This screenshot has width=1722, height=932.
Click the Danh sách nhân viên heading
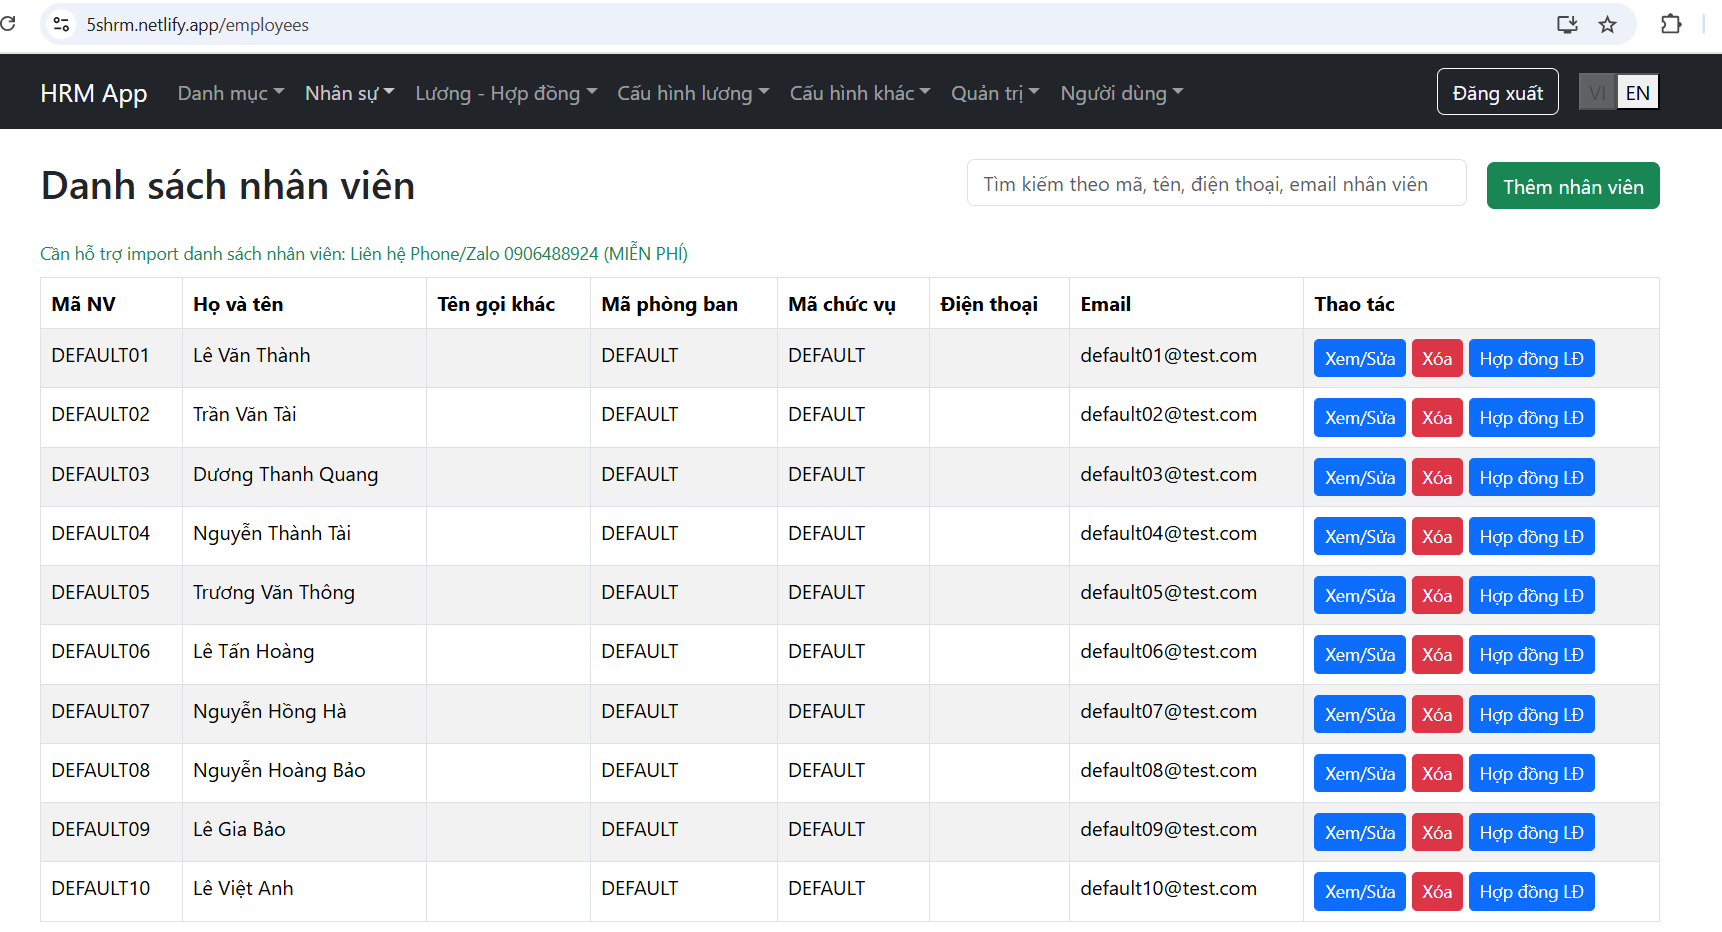point(228,186)
